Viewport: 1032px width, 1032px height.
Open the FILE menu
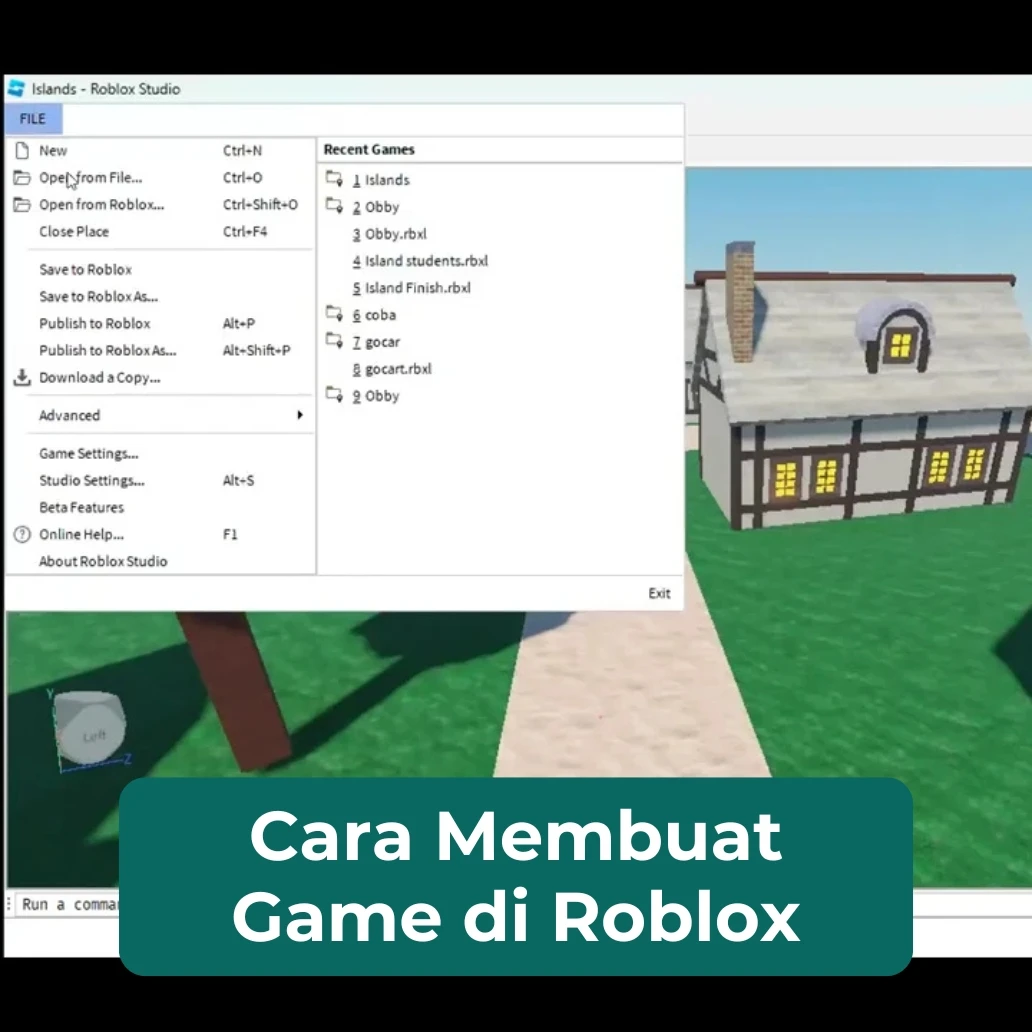coord(33,118)
